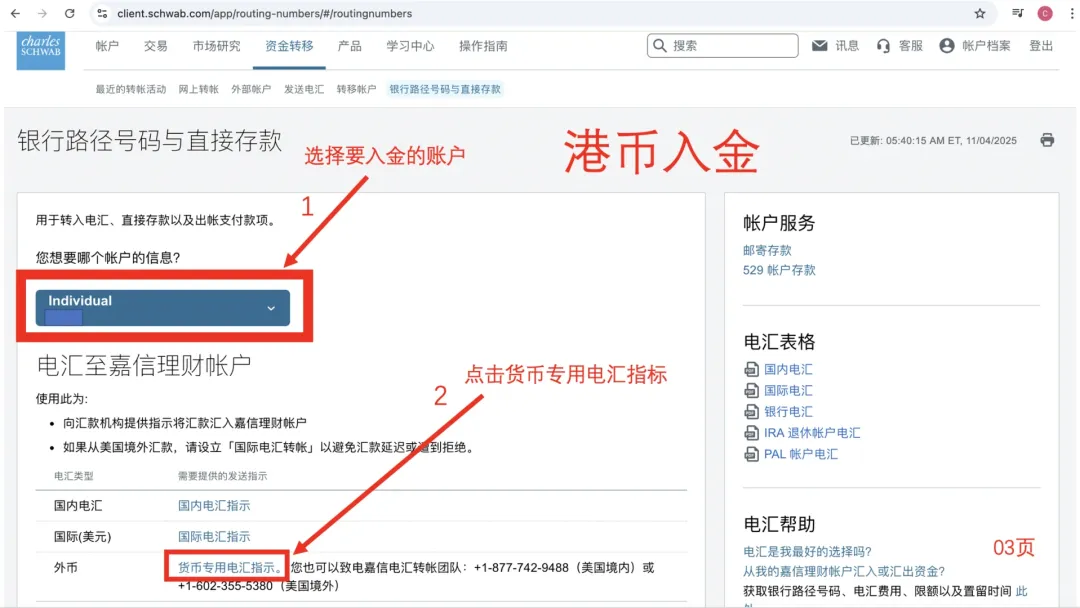Open the media control icon in browser toolbar
The image size is (1080, 608).
point(1017,13)
